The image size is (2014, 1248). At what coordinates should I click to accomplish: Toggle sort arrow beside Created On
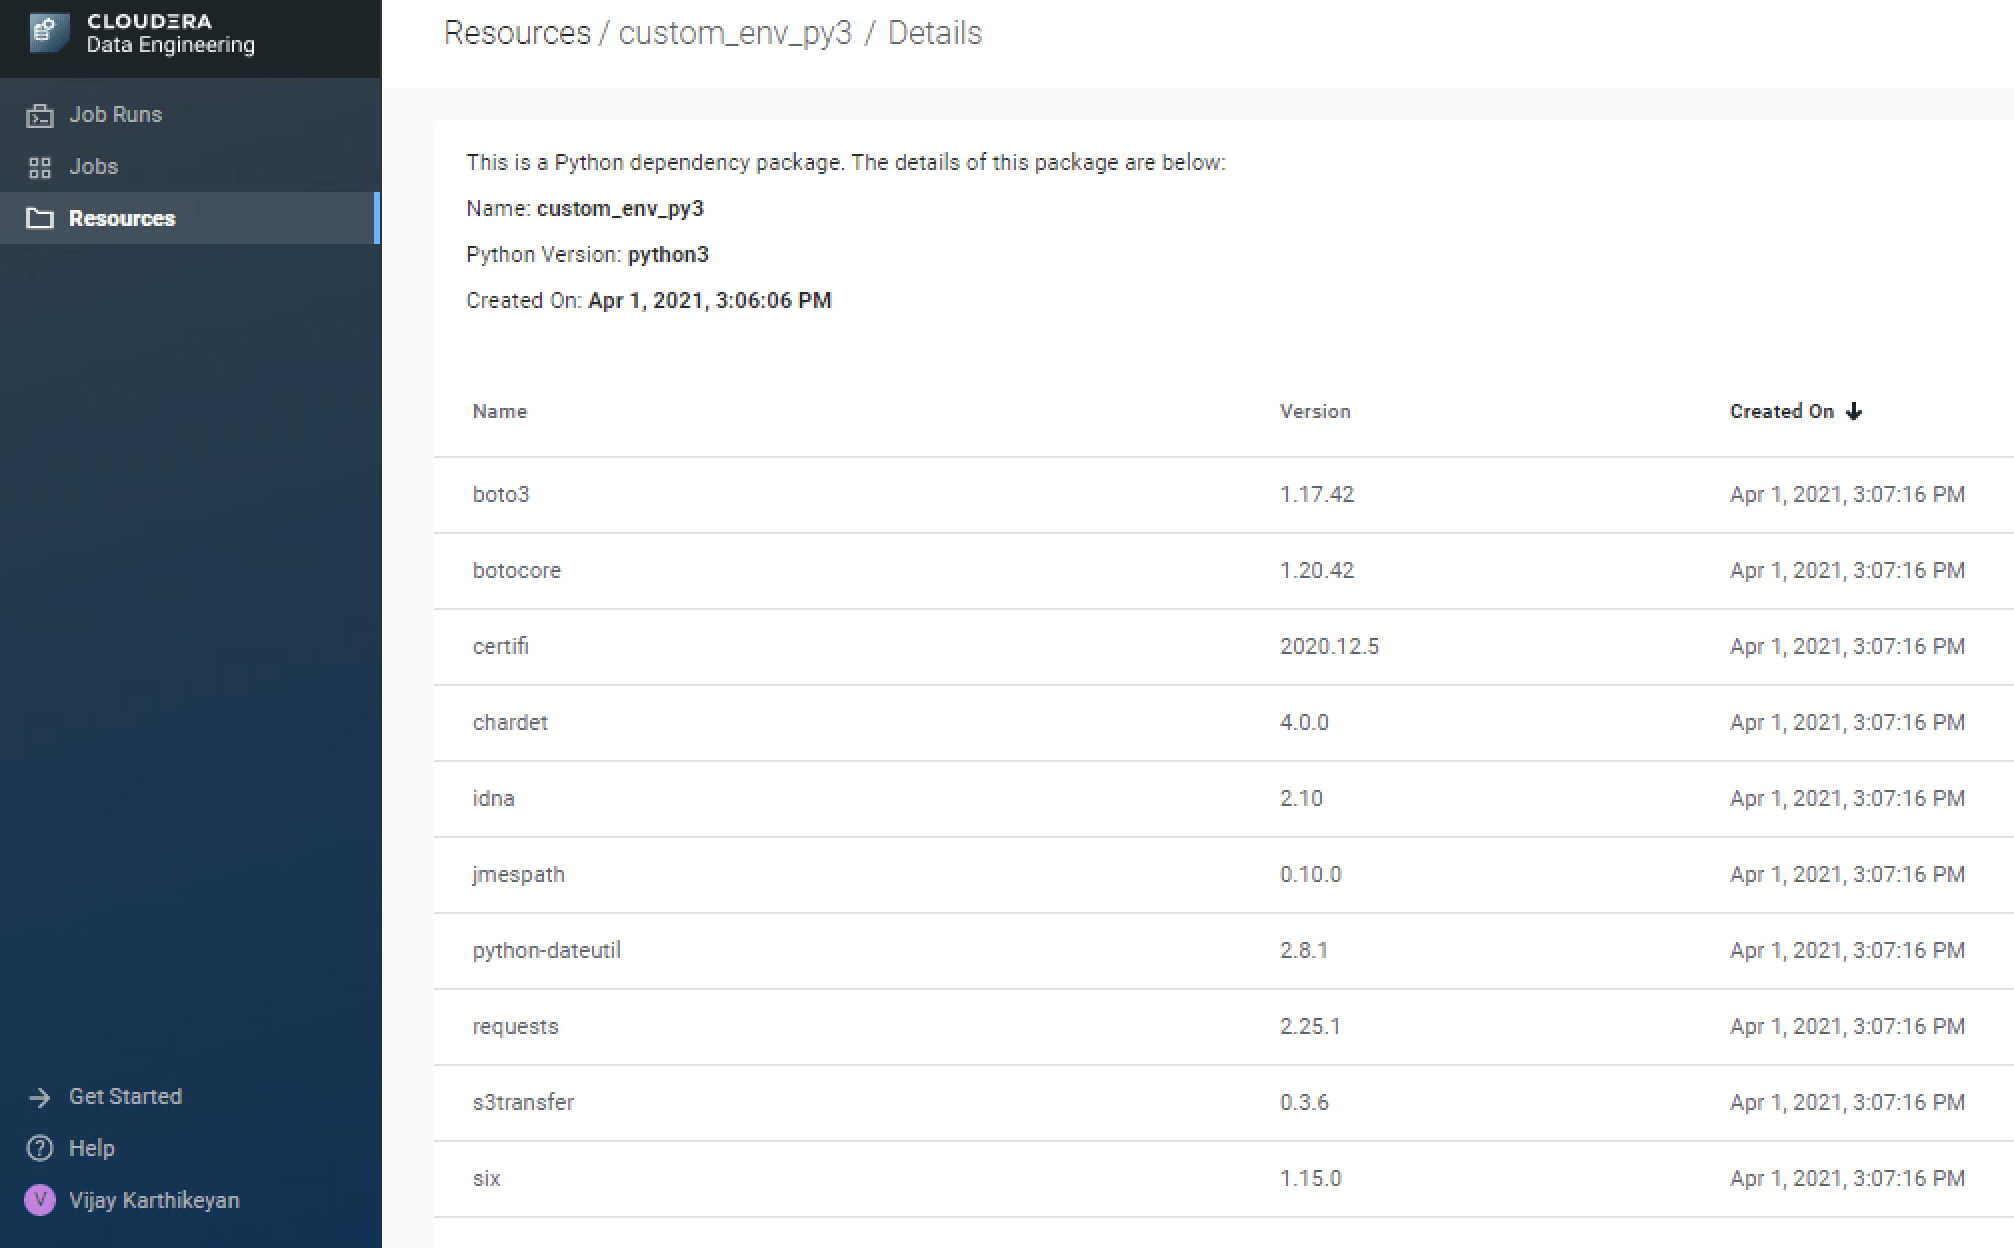[x=1854, y=412]
